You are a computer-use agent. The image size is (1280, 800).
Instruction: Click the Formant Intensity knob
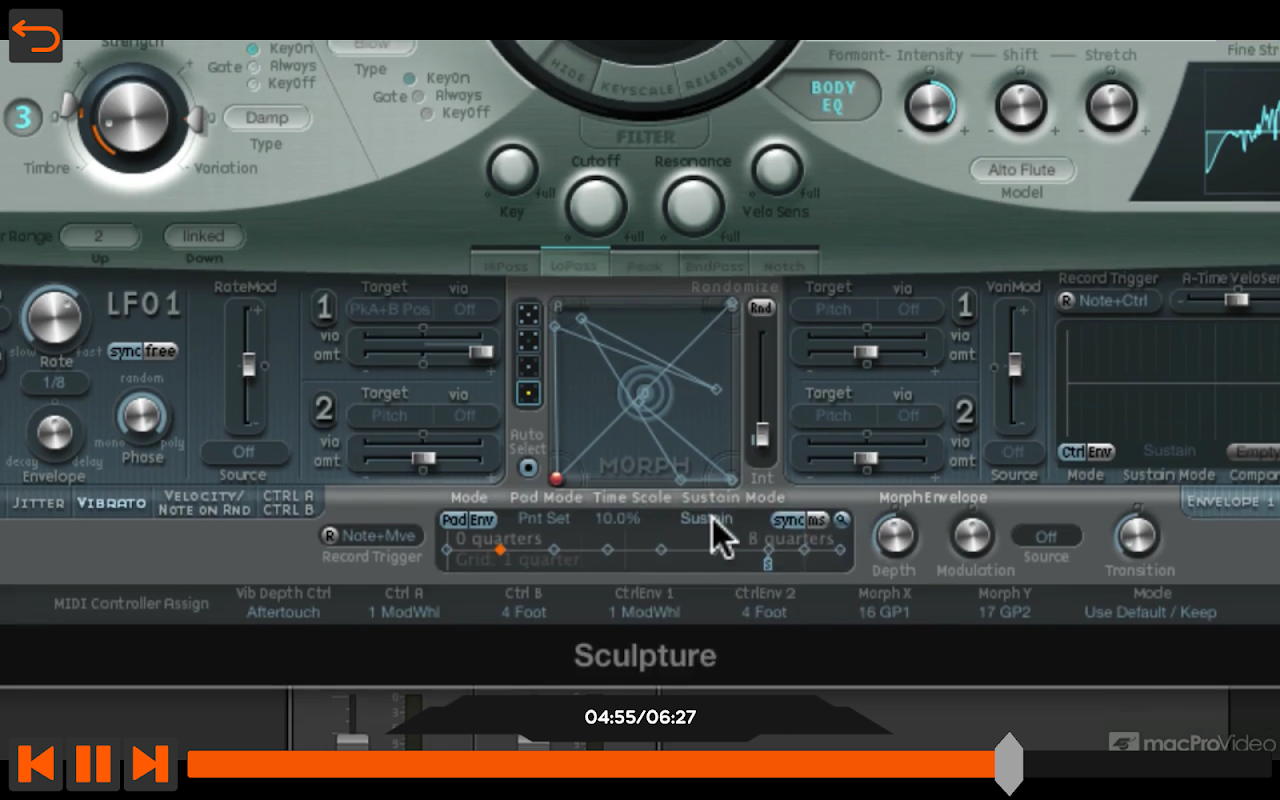click(930, 105)
